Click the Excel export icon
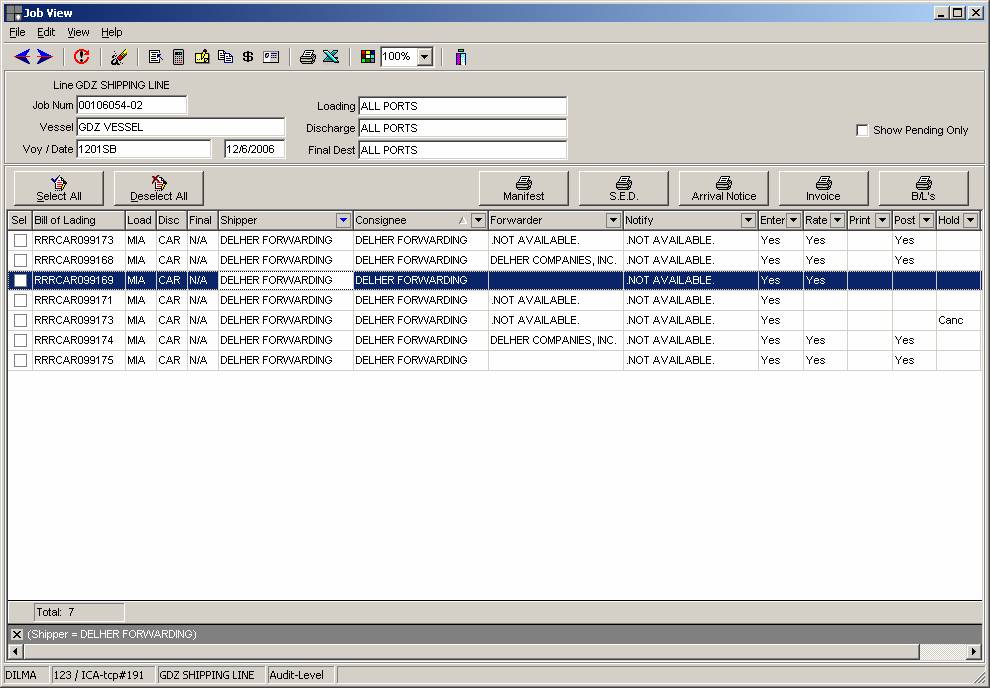Screen dimensions: 990x688 pos(331,57)
